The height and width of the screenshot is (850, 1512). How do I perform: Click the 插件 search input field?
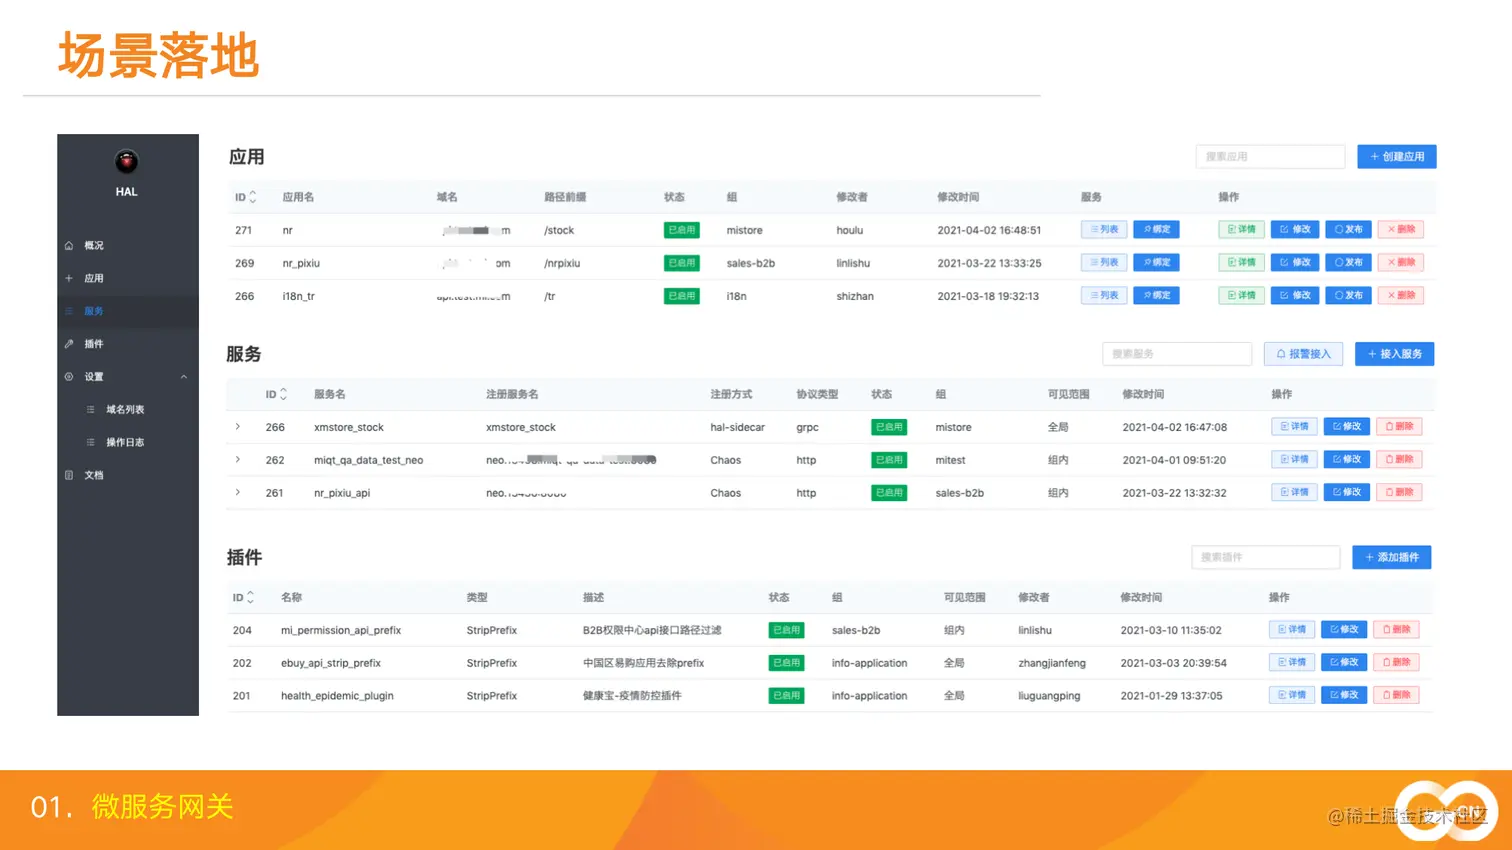(x=1266, y=557)
